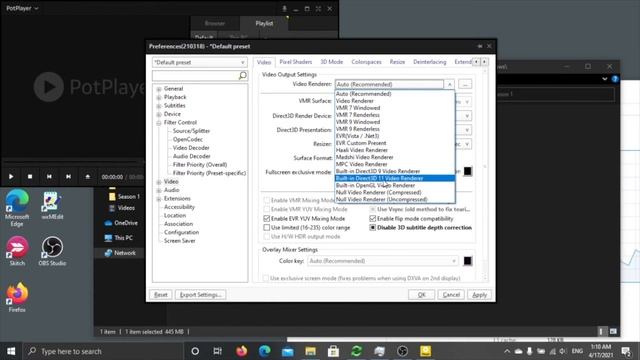Expand the Playback tree node
The height and width of the screenshot is (360, 640).
pos(159,97)
